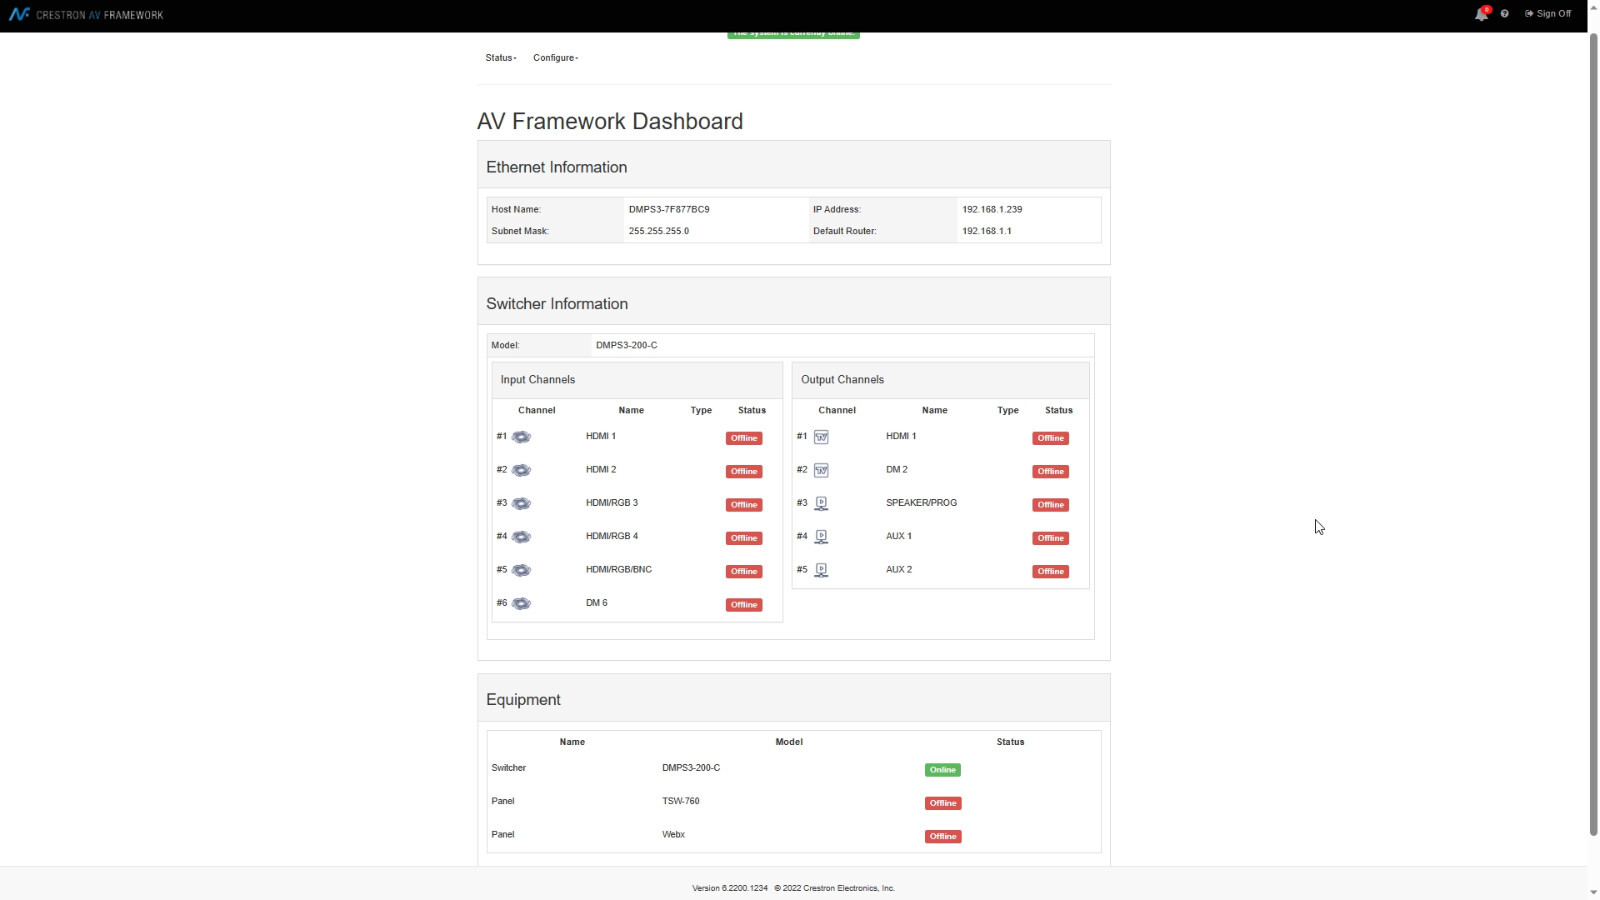Click Offline badge for output DM 2
Viewport: 1600px width, 900px height.
(1051, 471)
